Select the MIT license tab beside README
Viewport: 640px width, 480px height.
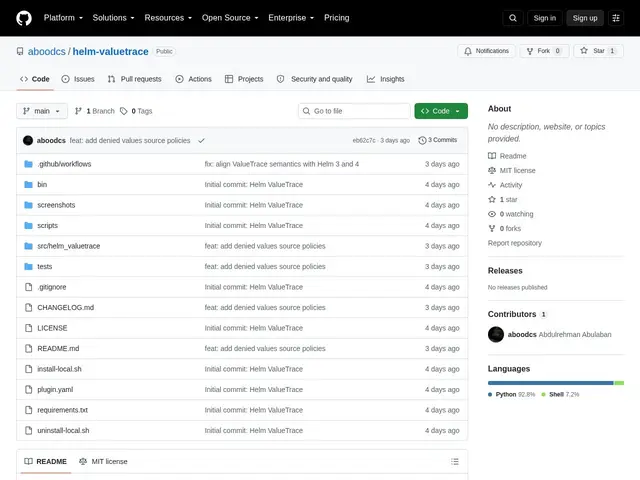tap(103, 462)
